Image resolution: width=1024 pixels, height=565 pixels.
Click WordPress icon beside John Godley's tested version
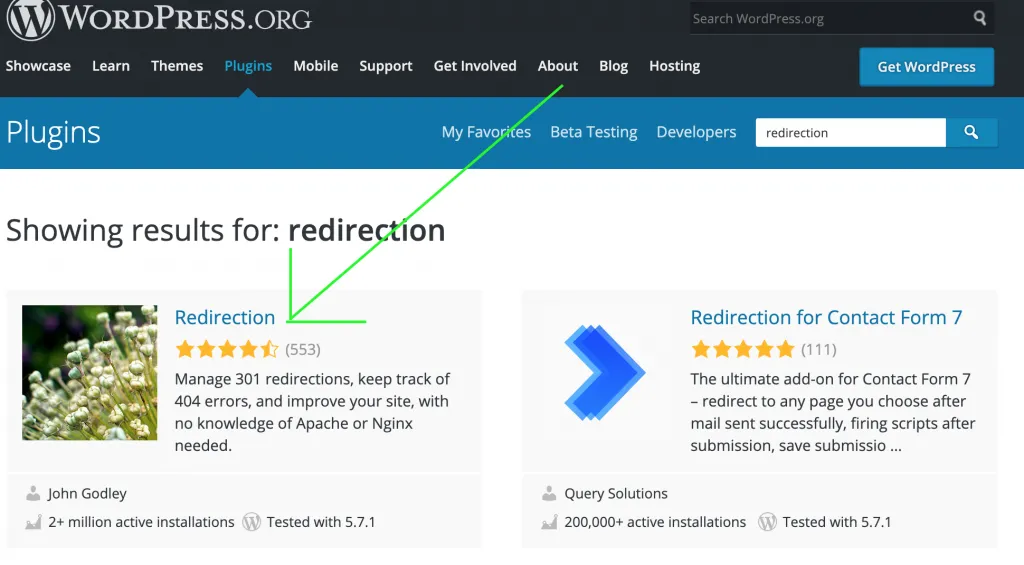click(x=251, y=522)
